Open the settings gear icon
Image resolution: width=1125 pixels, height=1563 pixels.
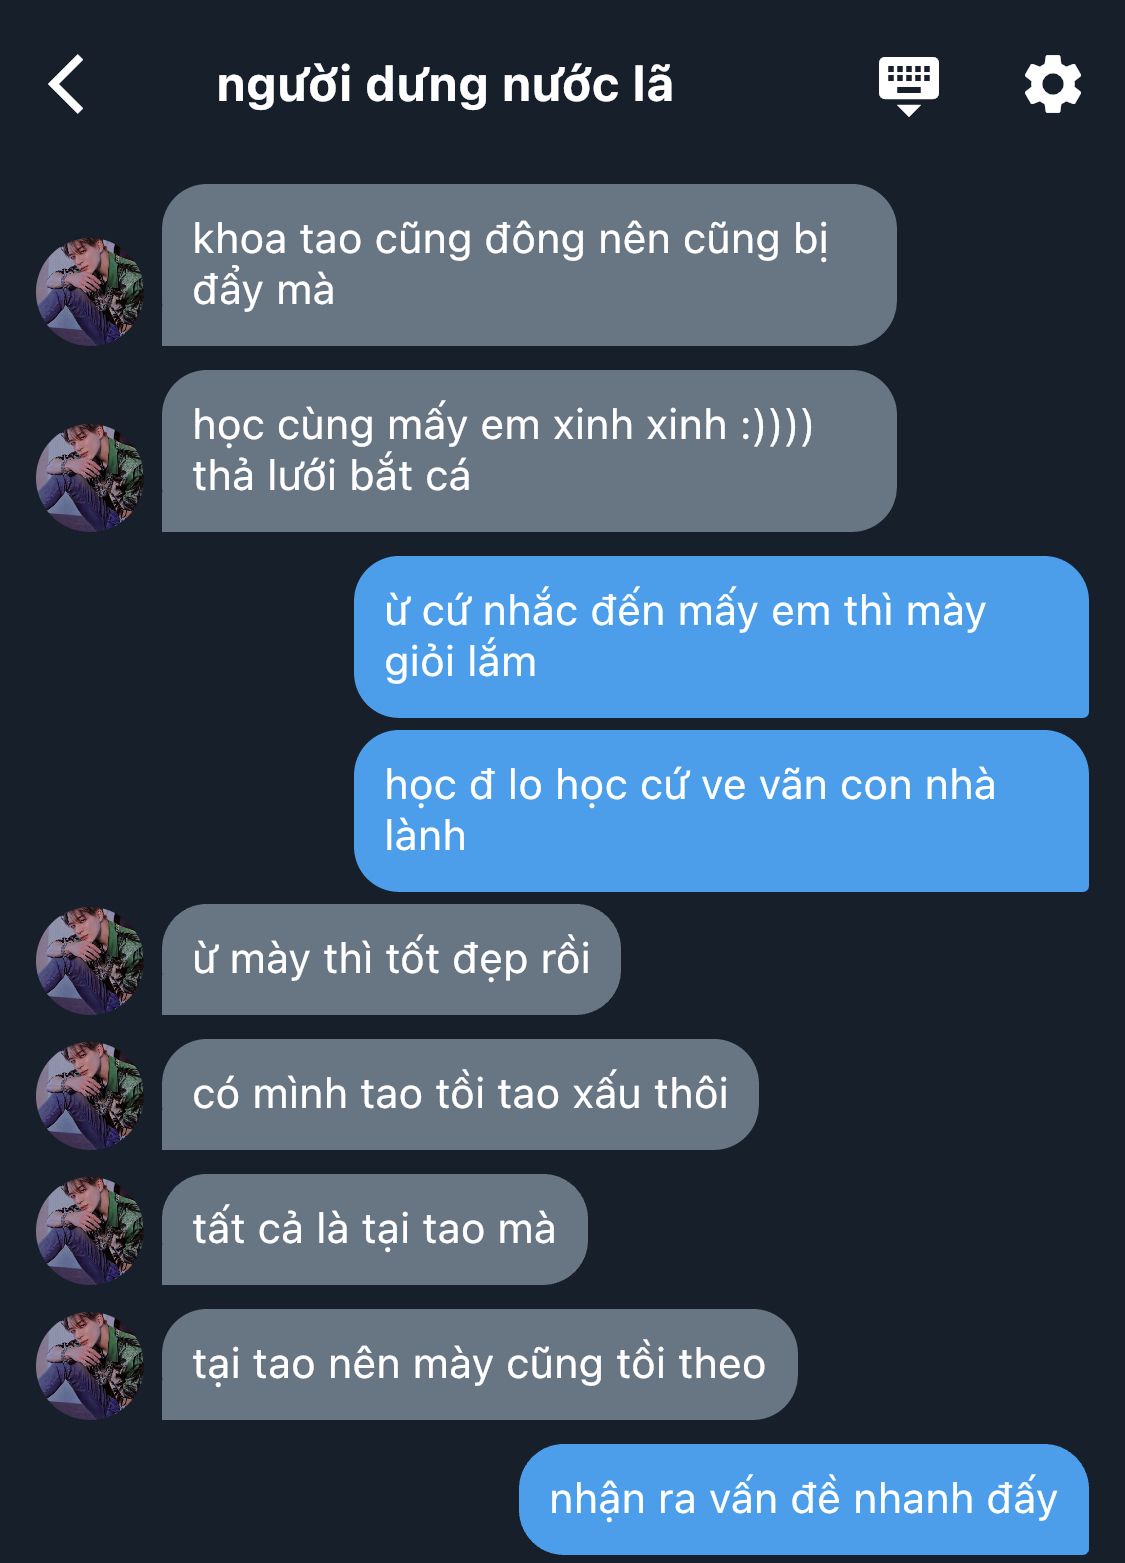point(1052,85)
